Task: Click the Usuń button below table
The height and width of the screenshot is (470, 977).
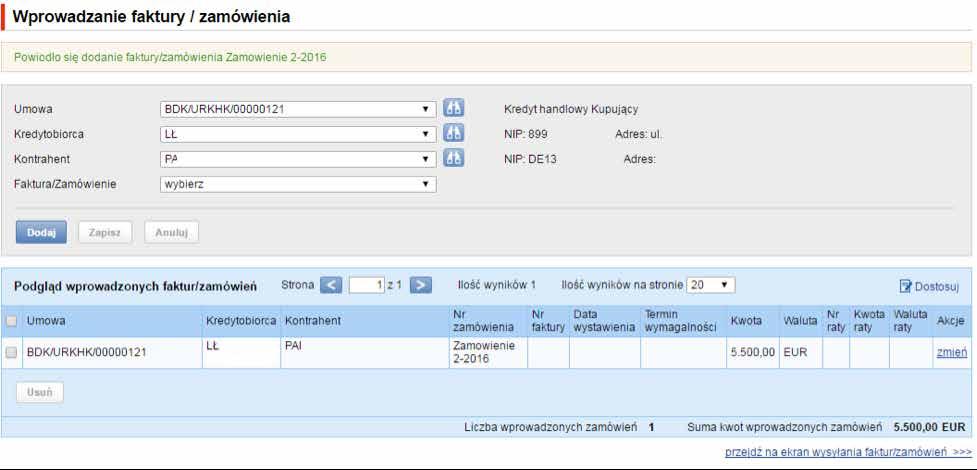Action: pos(40,393)
